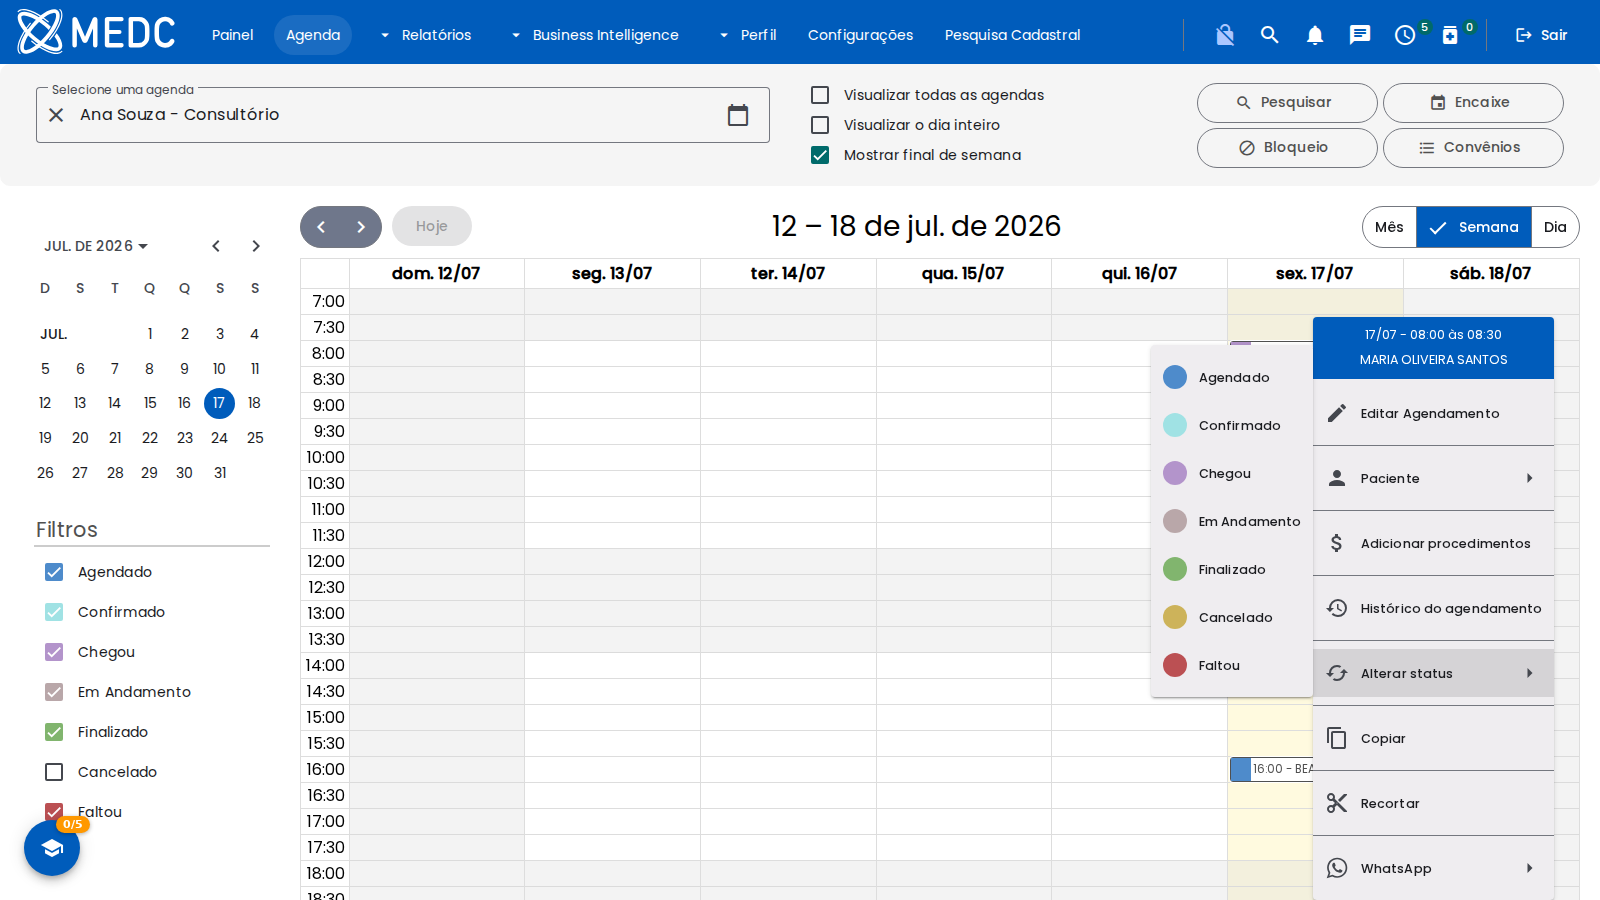Expand the Relatórios dropdown menu
Viewport: 1600px width, 900px height.
426,35
